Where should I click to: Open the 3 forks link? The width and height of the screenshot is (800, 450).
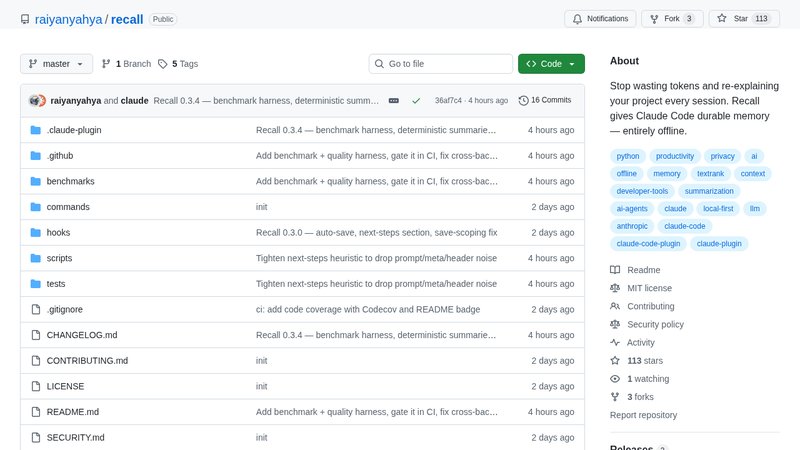point(640,397)
